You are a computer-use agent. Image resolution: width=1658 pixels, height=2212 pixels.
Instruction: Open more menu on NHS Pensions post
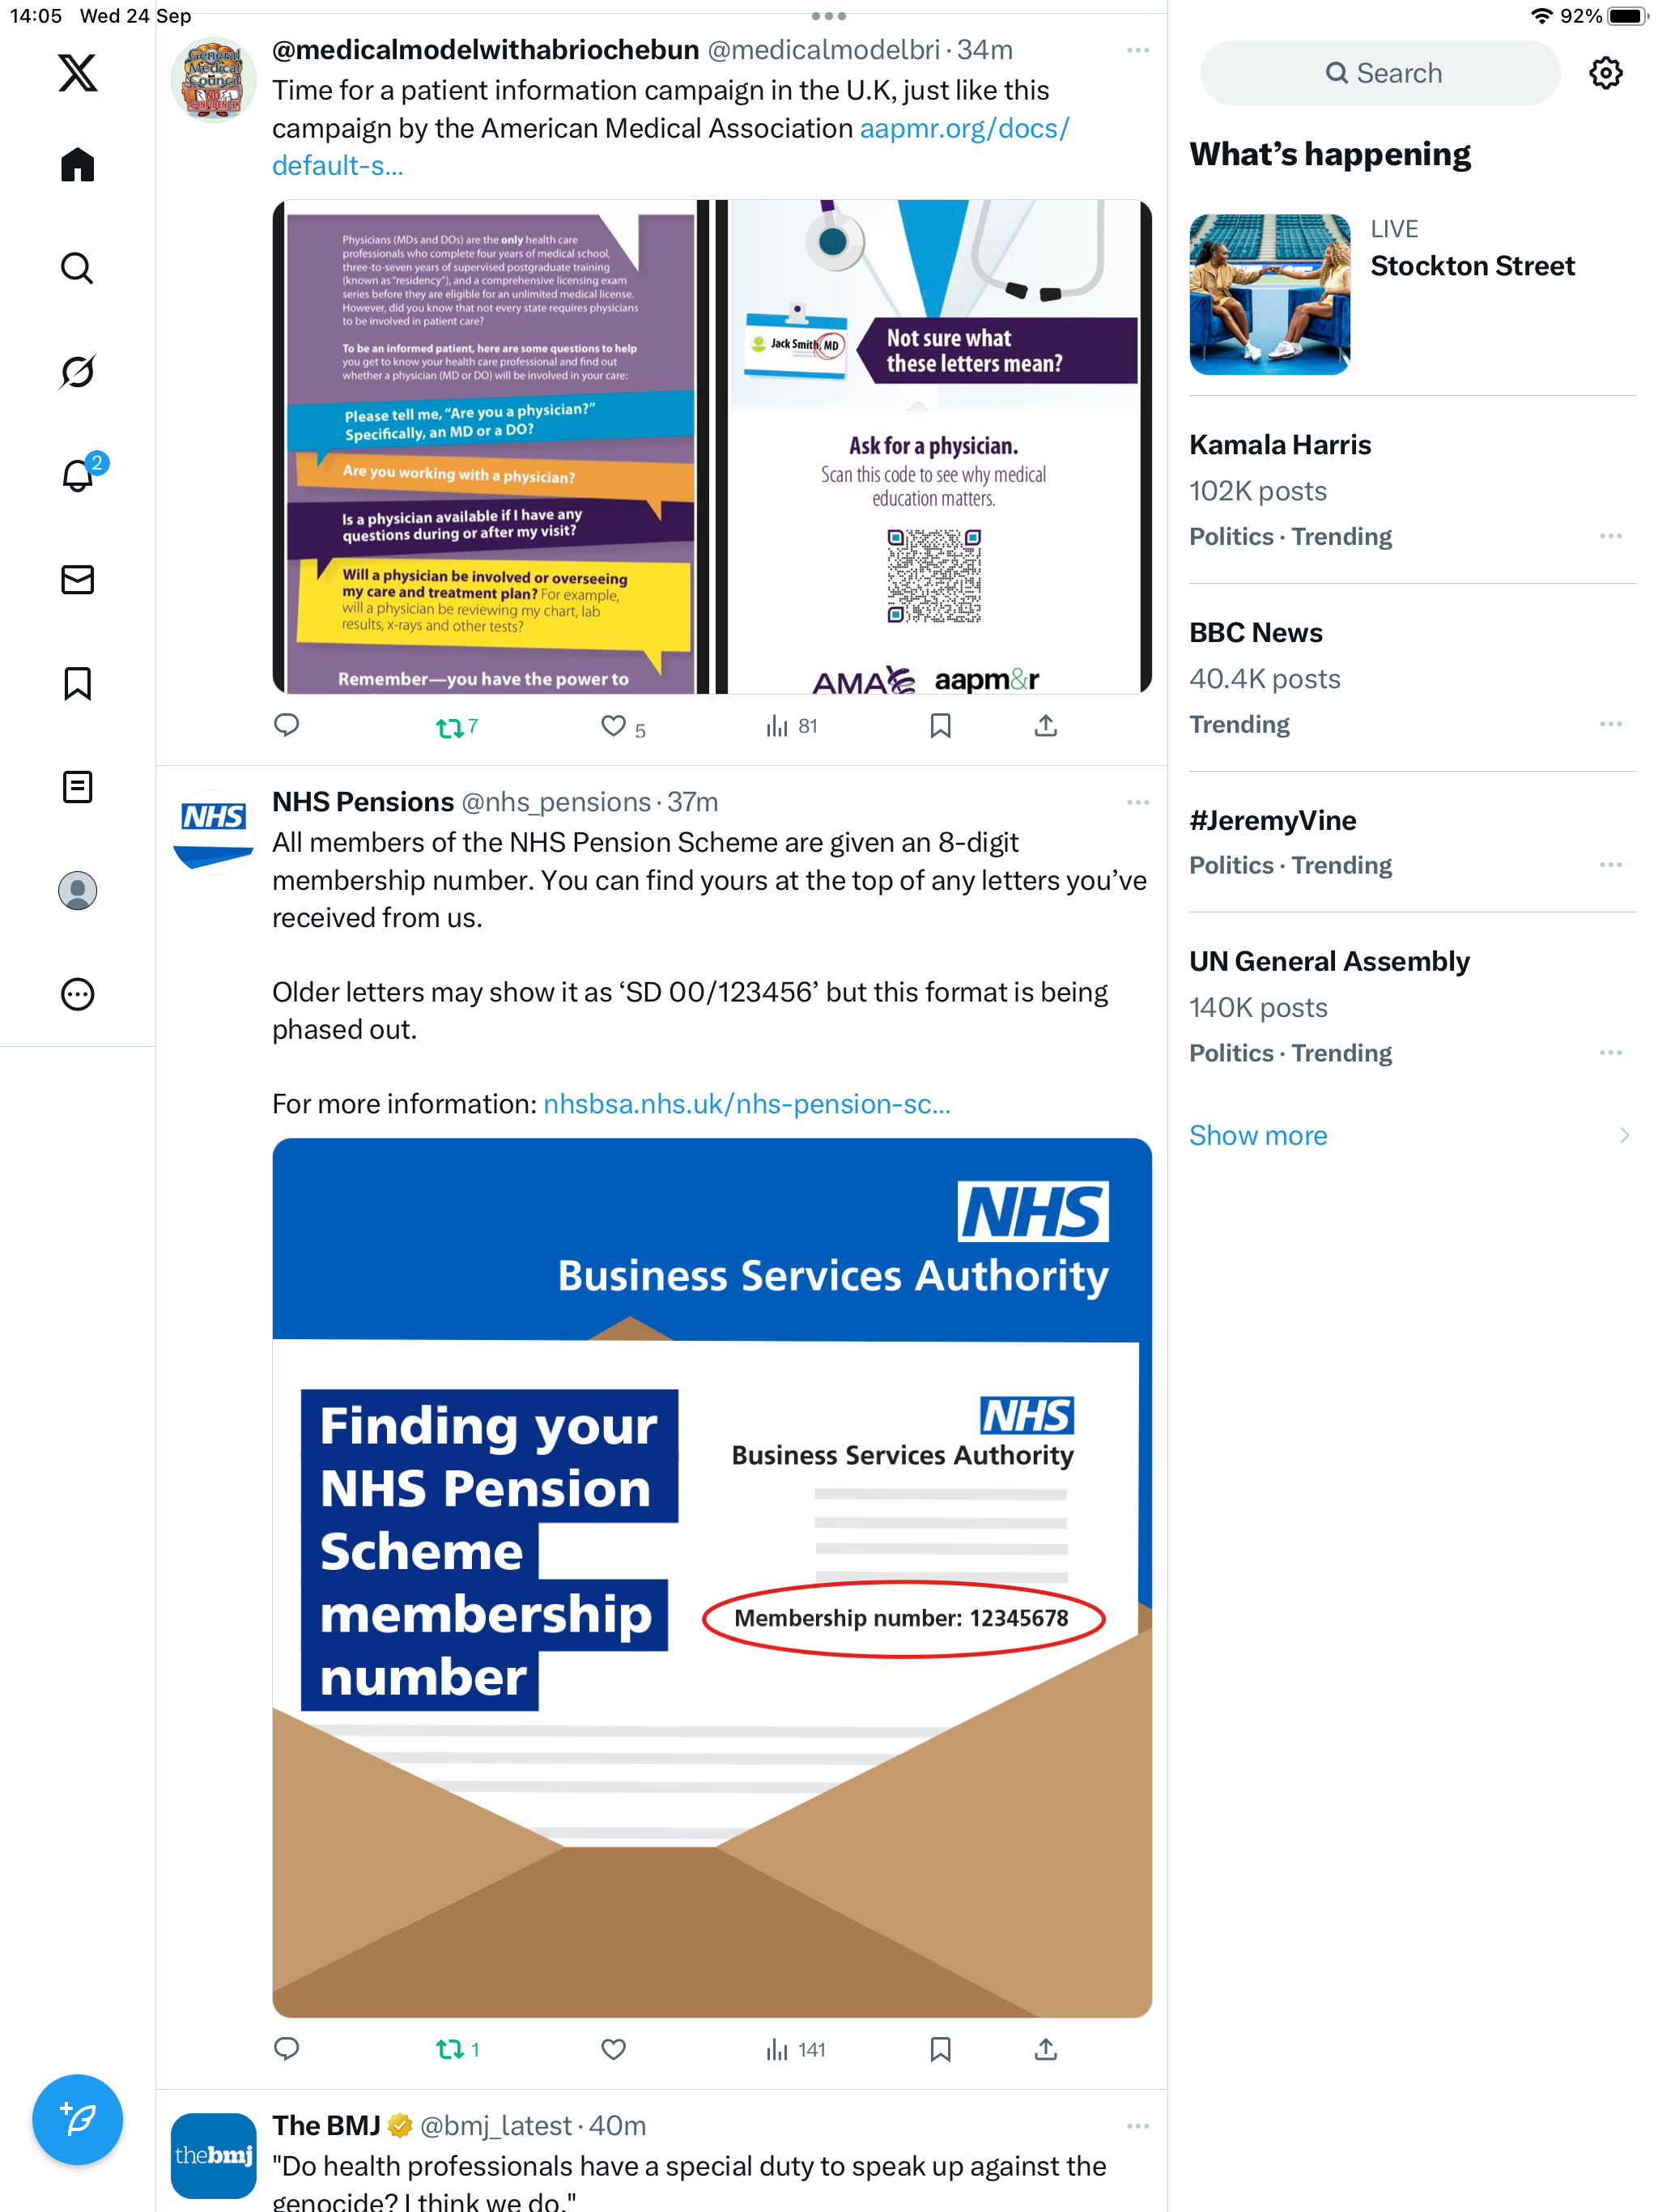click(1137, 802)
